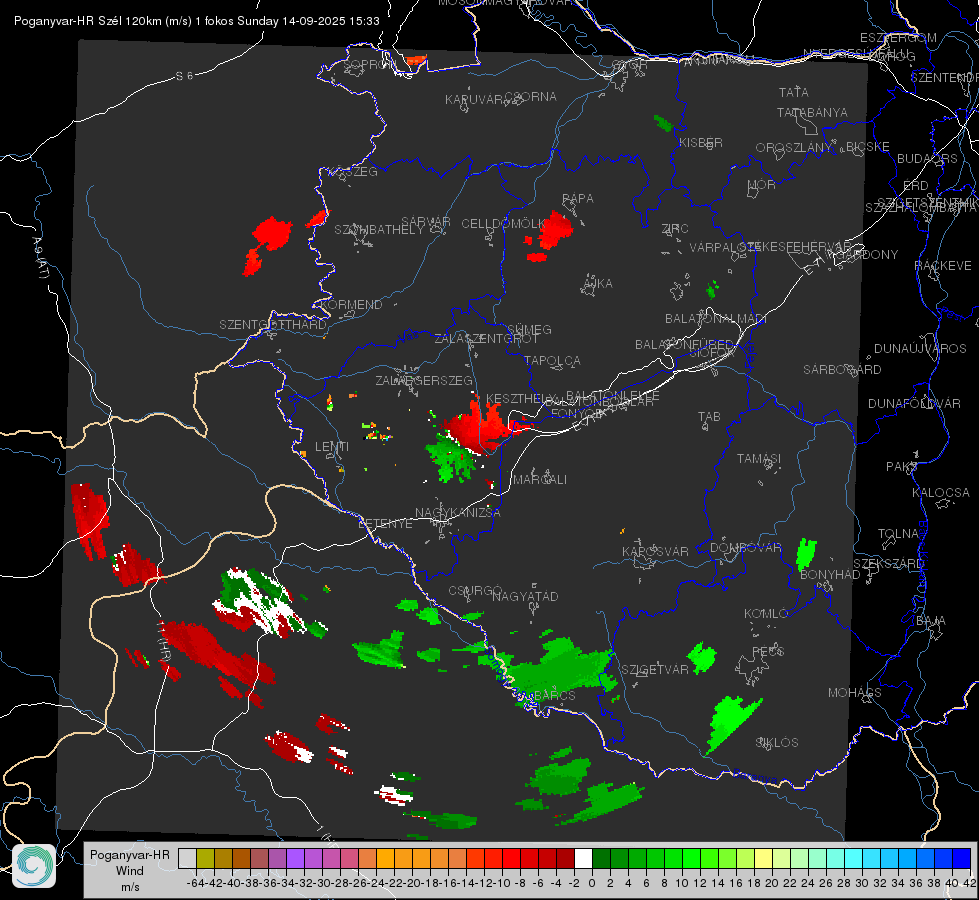Select the NAGYKANIZSA city label
This screenshot has height=900, width=979.
(458, 513)
